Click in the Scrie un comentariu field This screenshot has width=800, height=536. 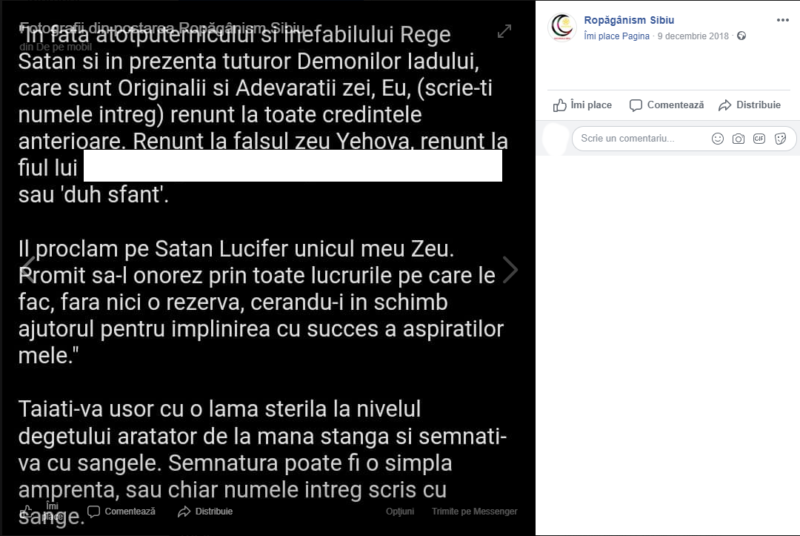[x=640, y=139]
